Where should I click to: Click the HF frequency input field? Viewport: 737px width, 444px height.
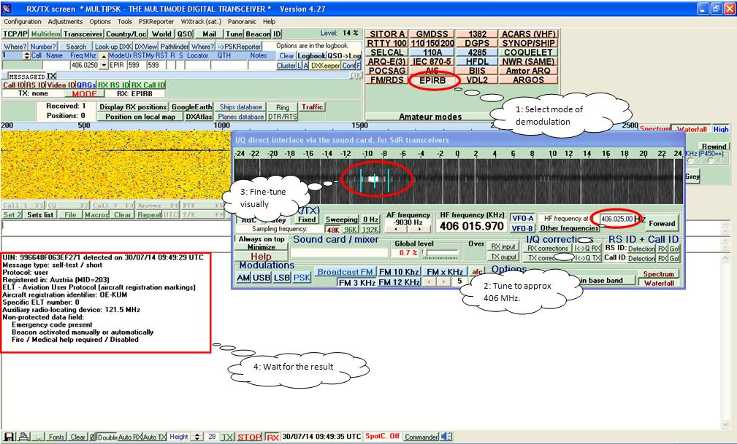(617, 217)
